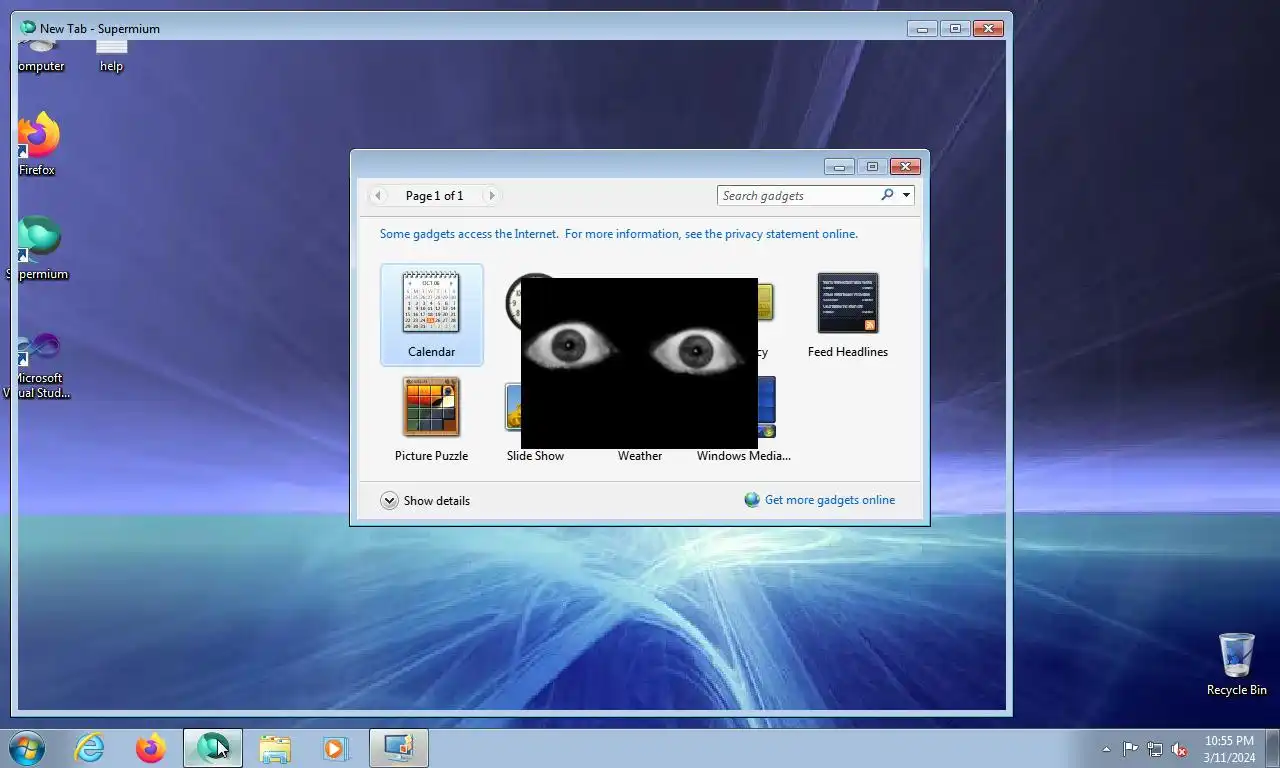The image size is (1280, 768).
Task: Click the network tray icon
Action: tap(1155, 749)
